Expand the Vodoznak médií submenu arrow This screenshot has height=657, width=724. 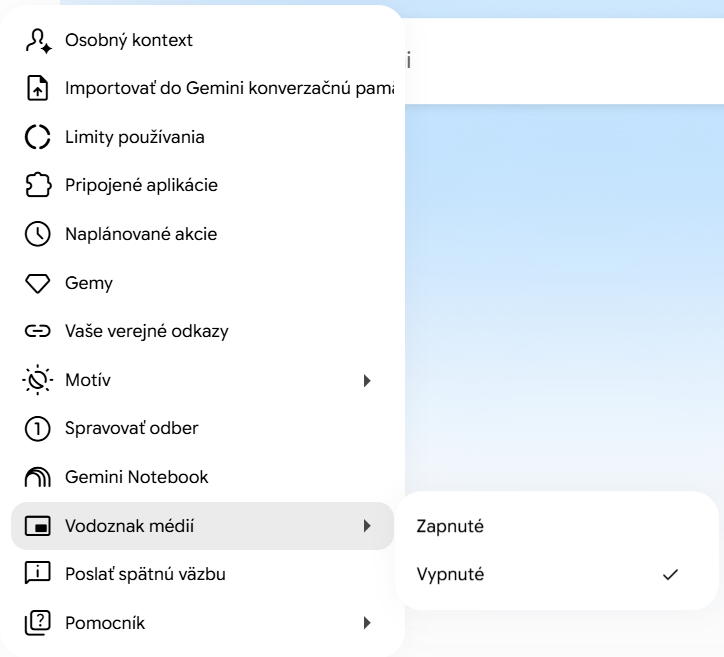(367, 526)
